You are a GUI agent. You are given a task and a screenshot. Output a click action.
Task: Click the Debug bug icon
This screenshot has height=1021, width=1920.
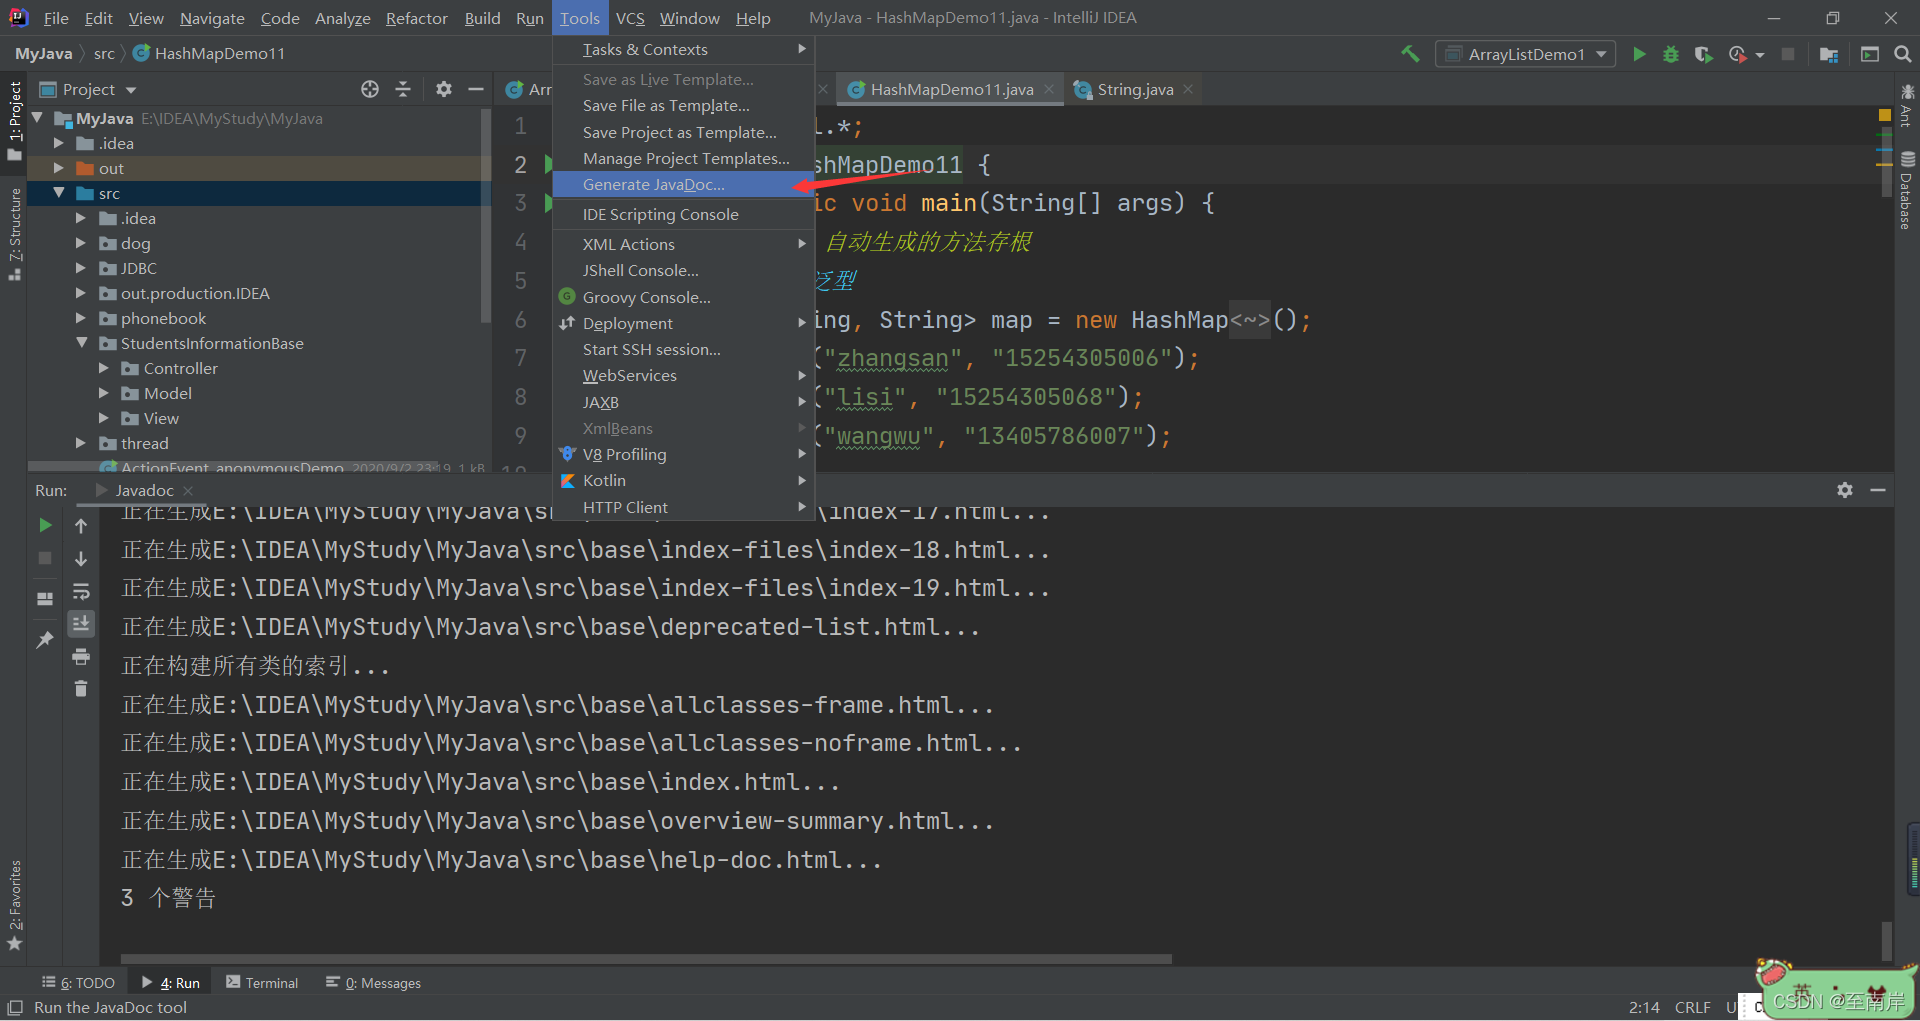tap(1671, 54)
